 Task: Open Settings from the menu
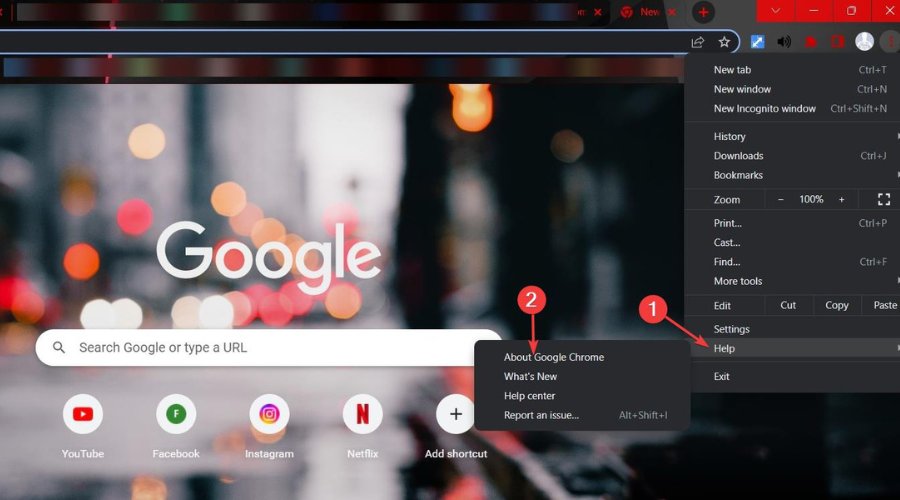[792, 329]
